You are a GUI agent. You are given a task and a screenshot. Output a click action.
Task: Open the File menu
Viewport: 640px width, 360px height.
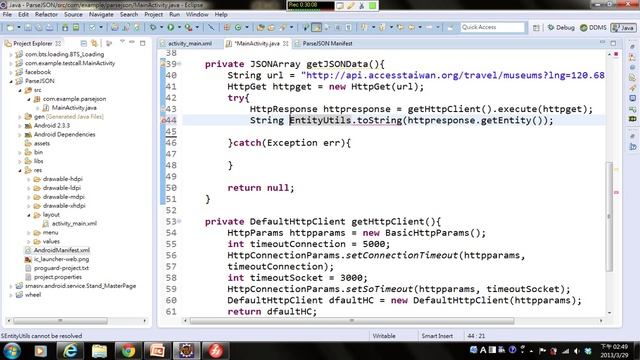pos(7,14)
